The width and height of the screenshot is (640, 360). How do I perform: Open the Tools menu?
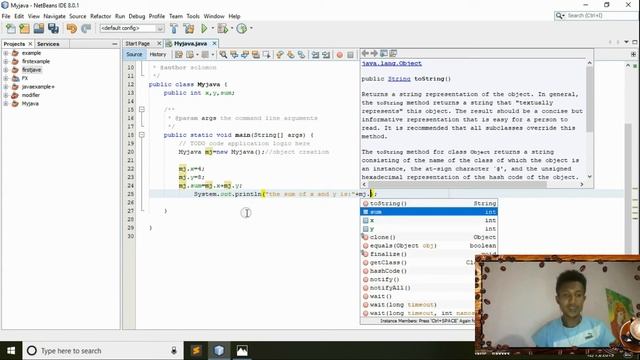[193, 16]
